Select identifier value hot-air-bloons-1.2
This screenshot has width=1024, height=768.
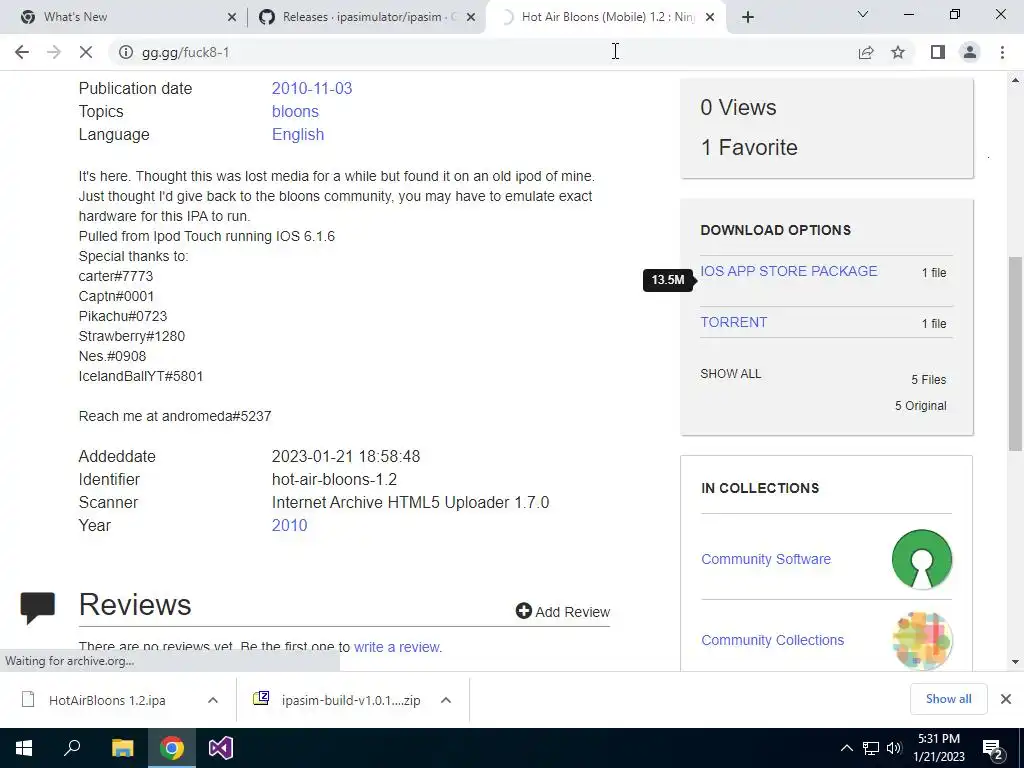(x=334, y=479)
